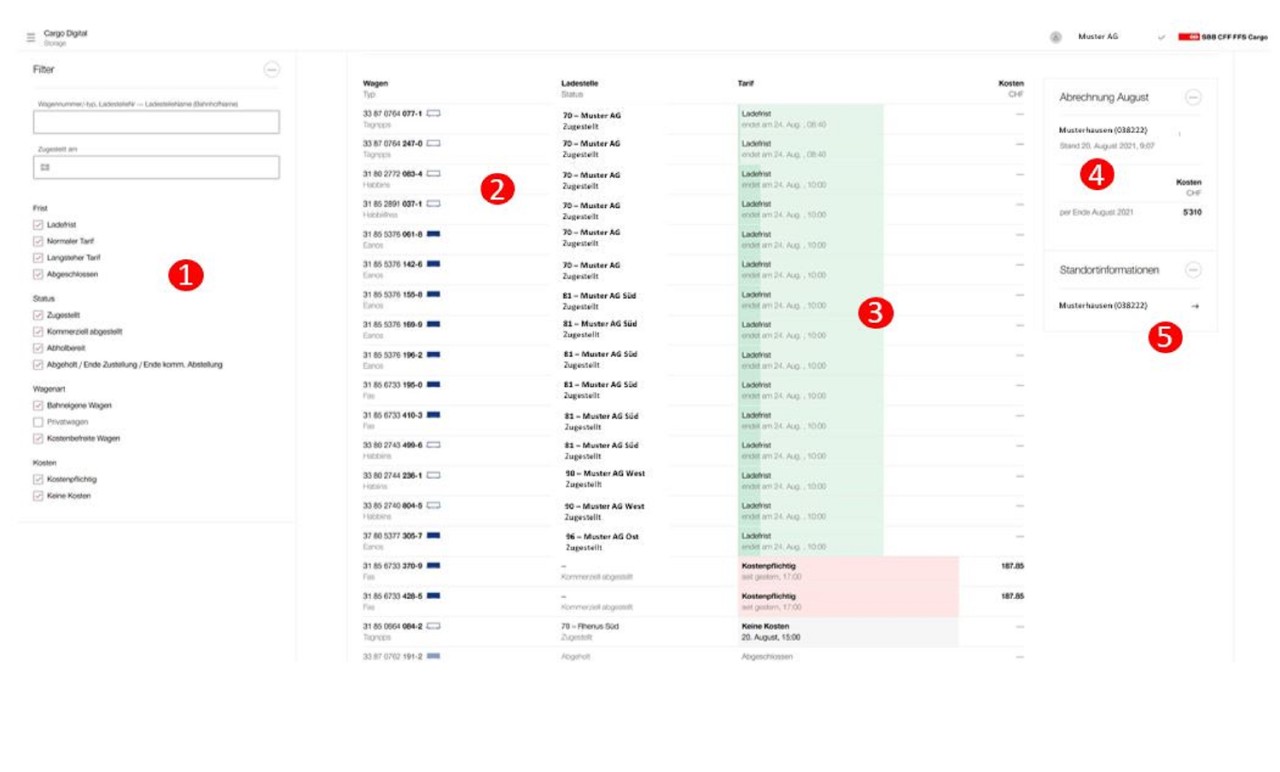The height and width of the screenshot is (772, 1280).
Task: Open the hamburger menu beside Cargo Digital
Action: [31, 37]
